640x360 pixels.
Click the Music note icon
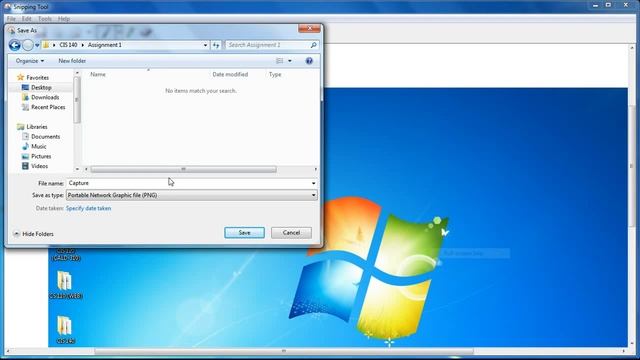pos(25,147)
